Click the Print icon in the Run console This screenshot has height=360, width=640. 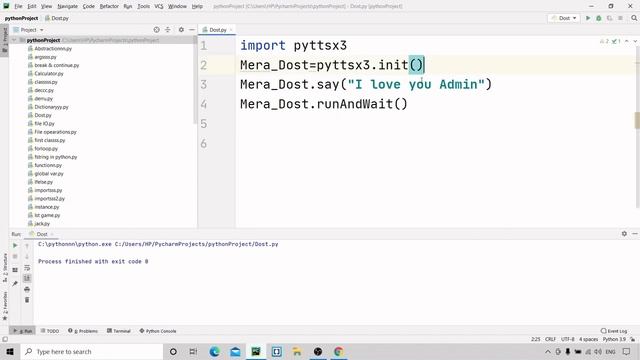click(27, 289)
